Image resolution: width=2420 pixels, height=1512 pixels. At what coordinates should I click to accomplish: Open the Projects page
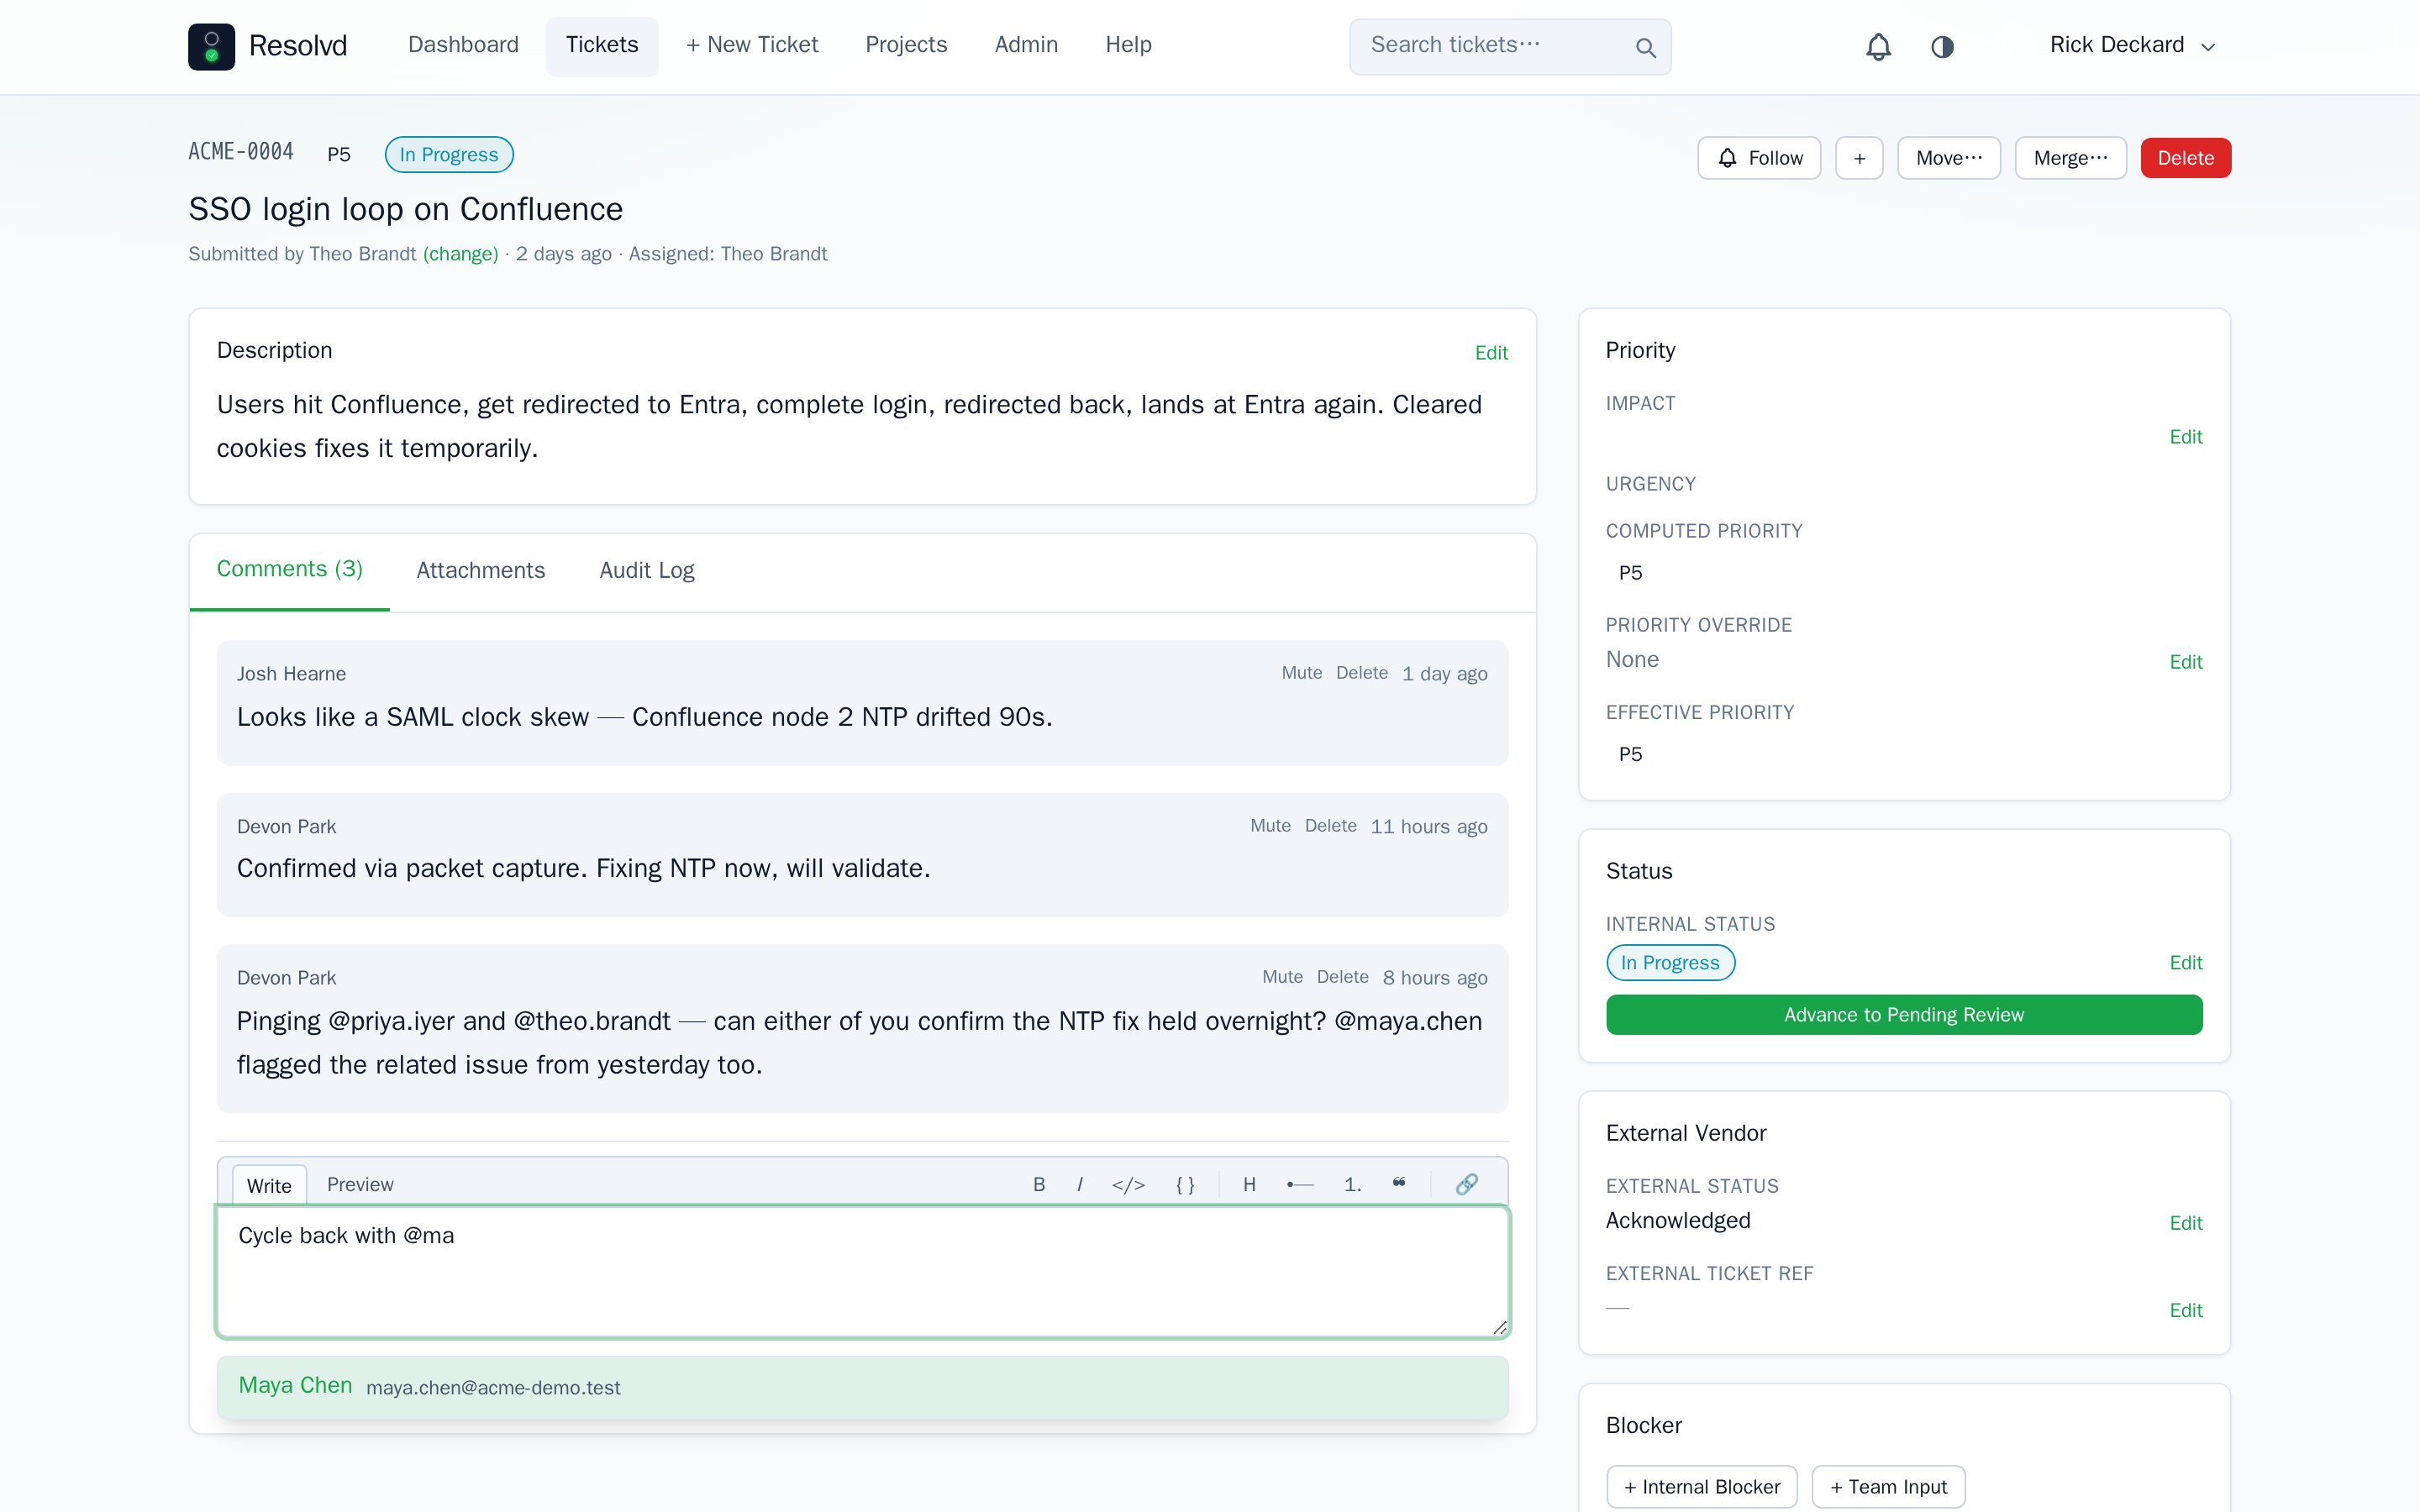[x=906, y=45]
